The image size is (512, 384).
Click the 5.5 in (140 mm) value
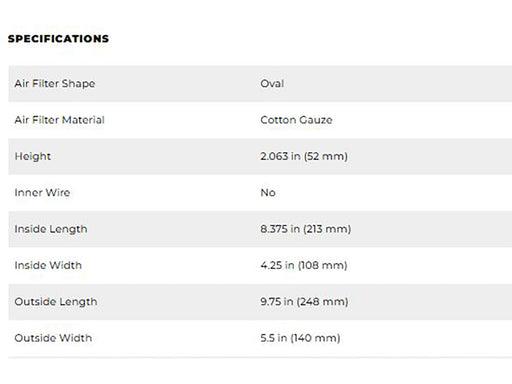point(300,338)
